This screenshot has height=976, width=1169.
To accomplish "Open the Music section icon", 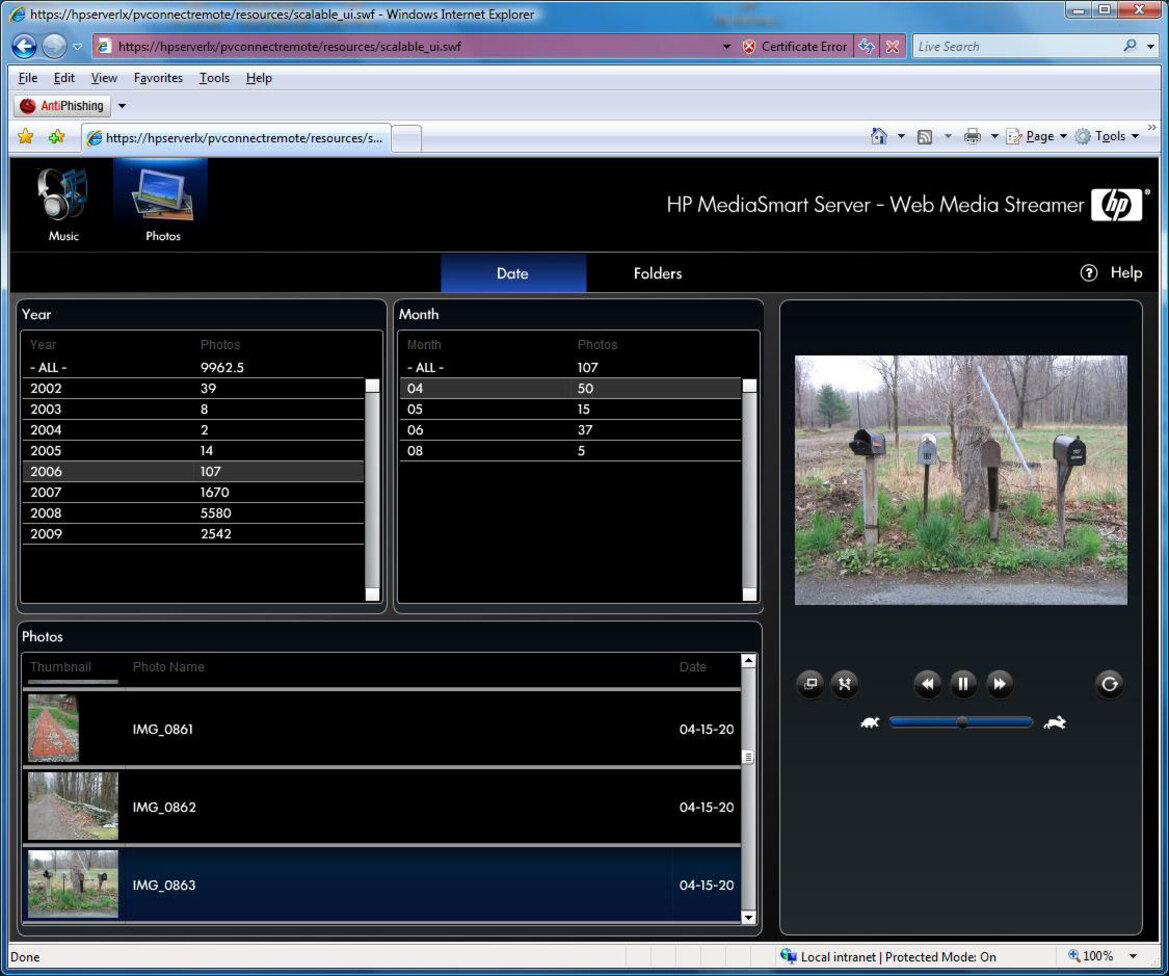I will click(x=63, y=195).
